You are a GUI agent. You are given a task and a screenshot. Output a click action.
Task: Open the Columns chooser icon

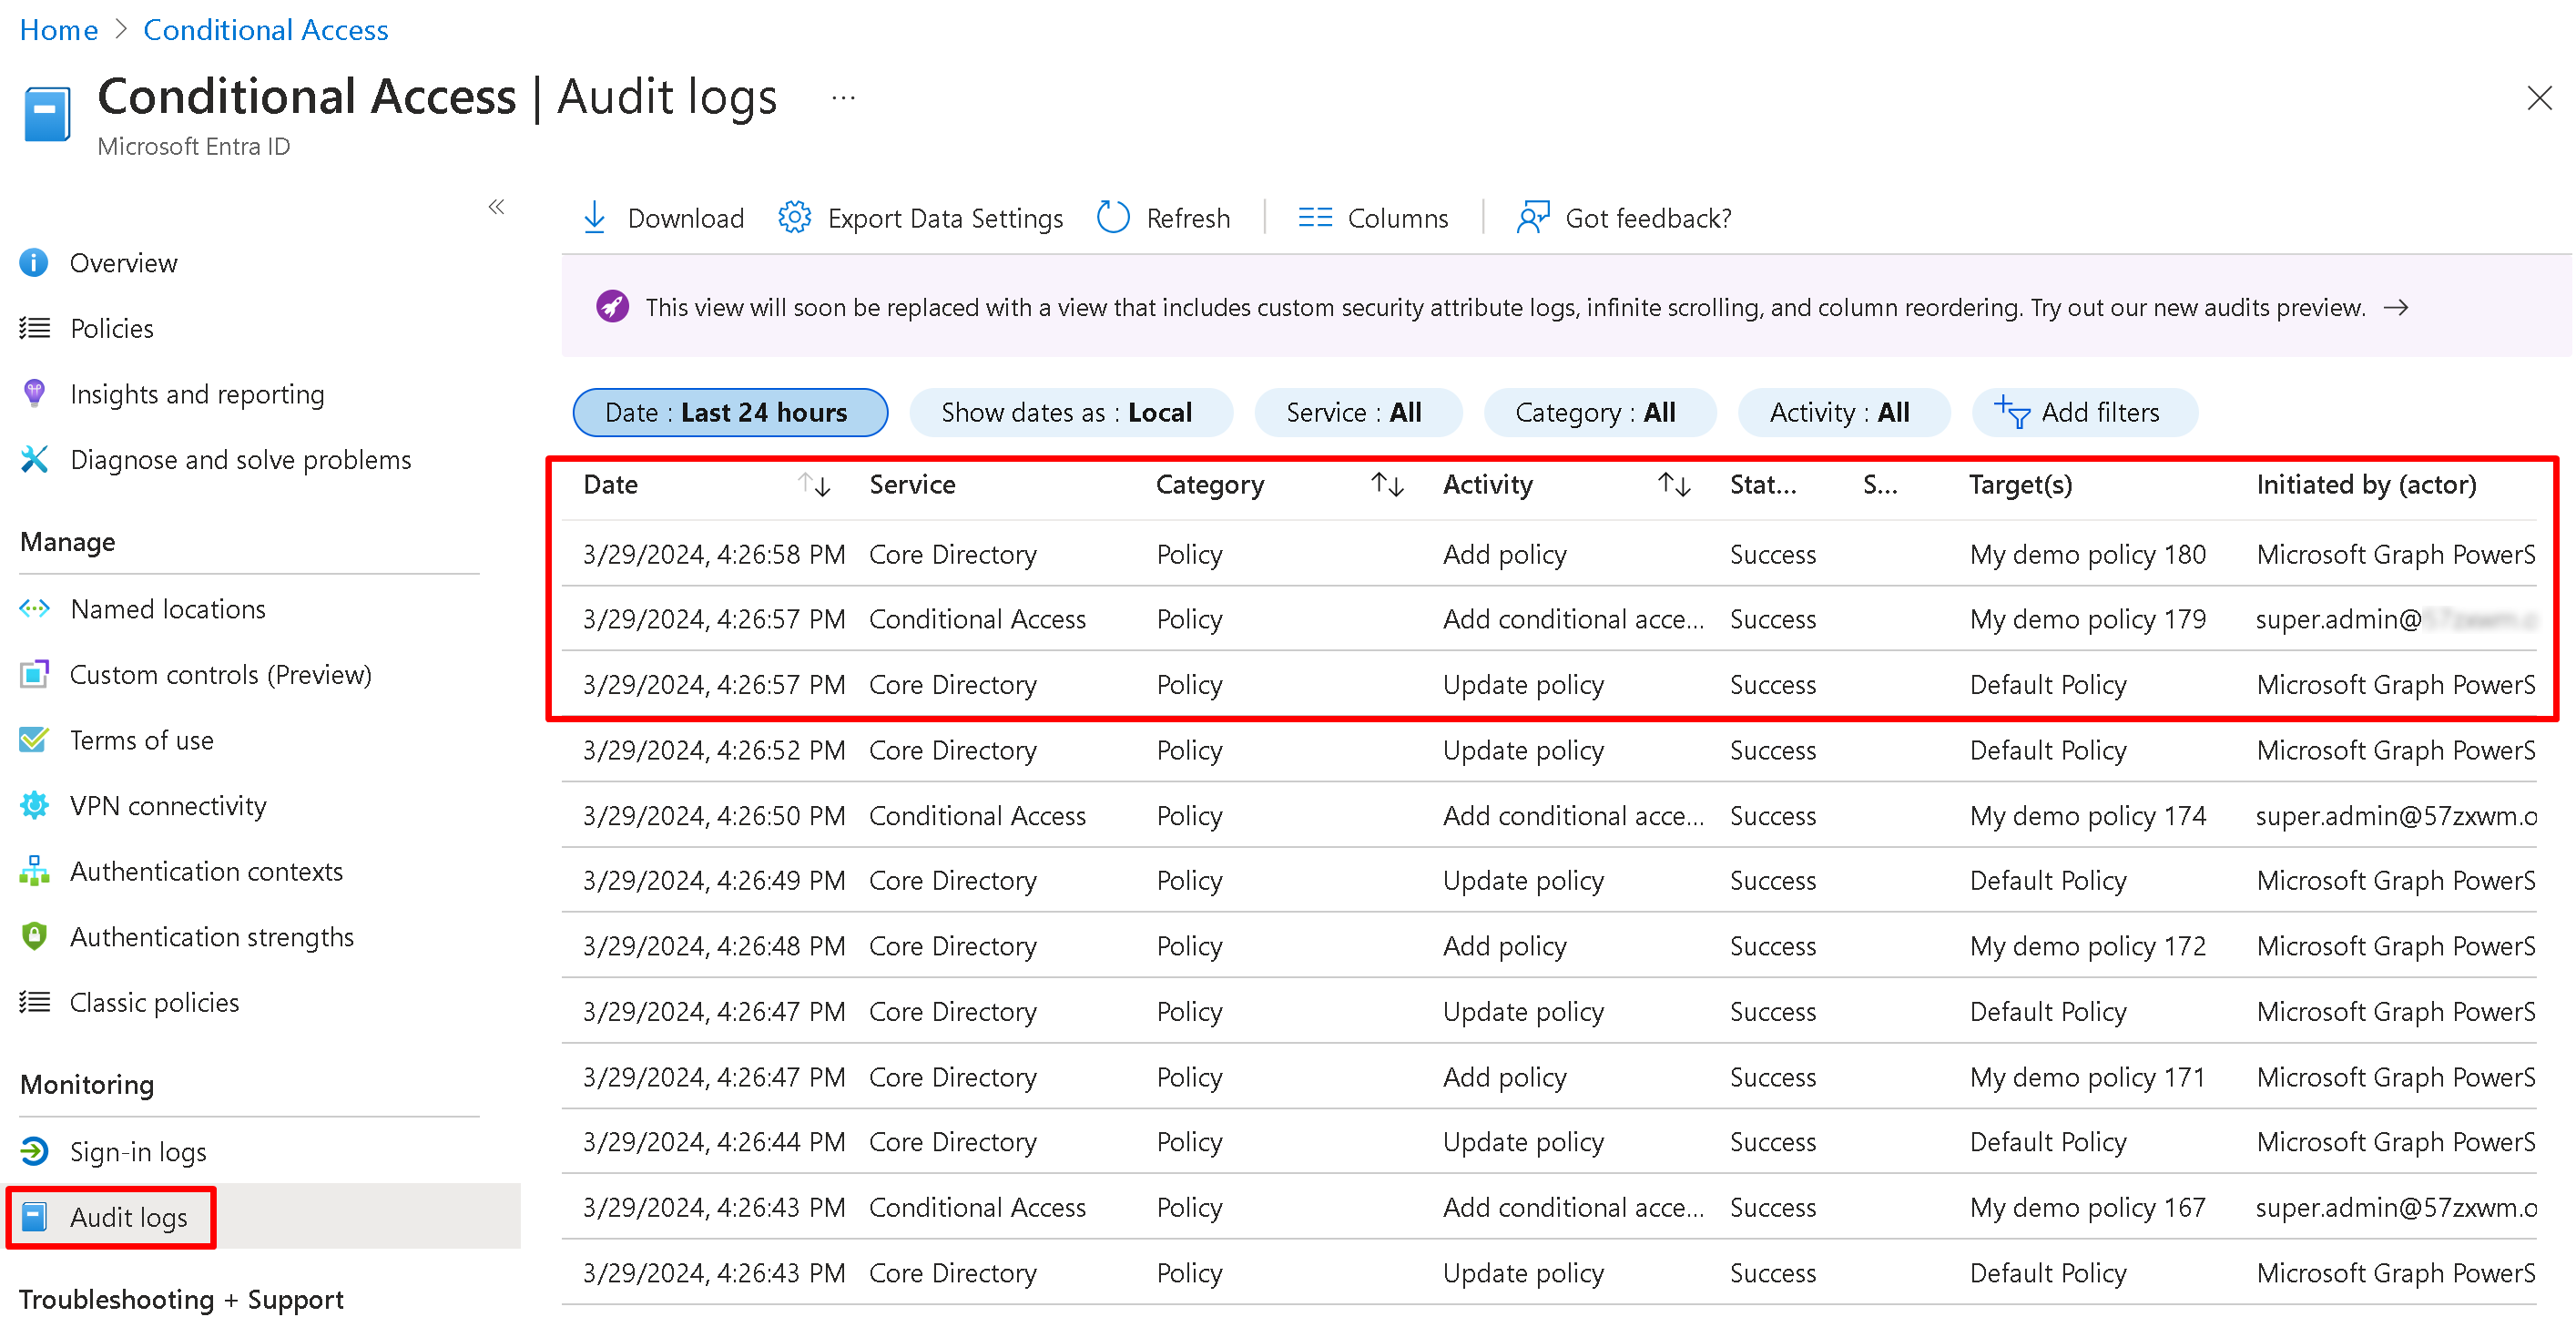coord(1314,217)
